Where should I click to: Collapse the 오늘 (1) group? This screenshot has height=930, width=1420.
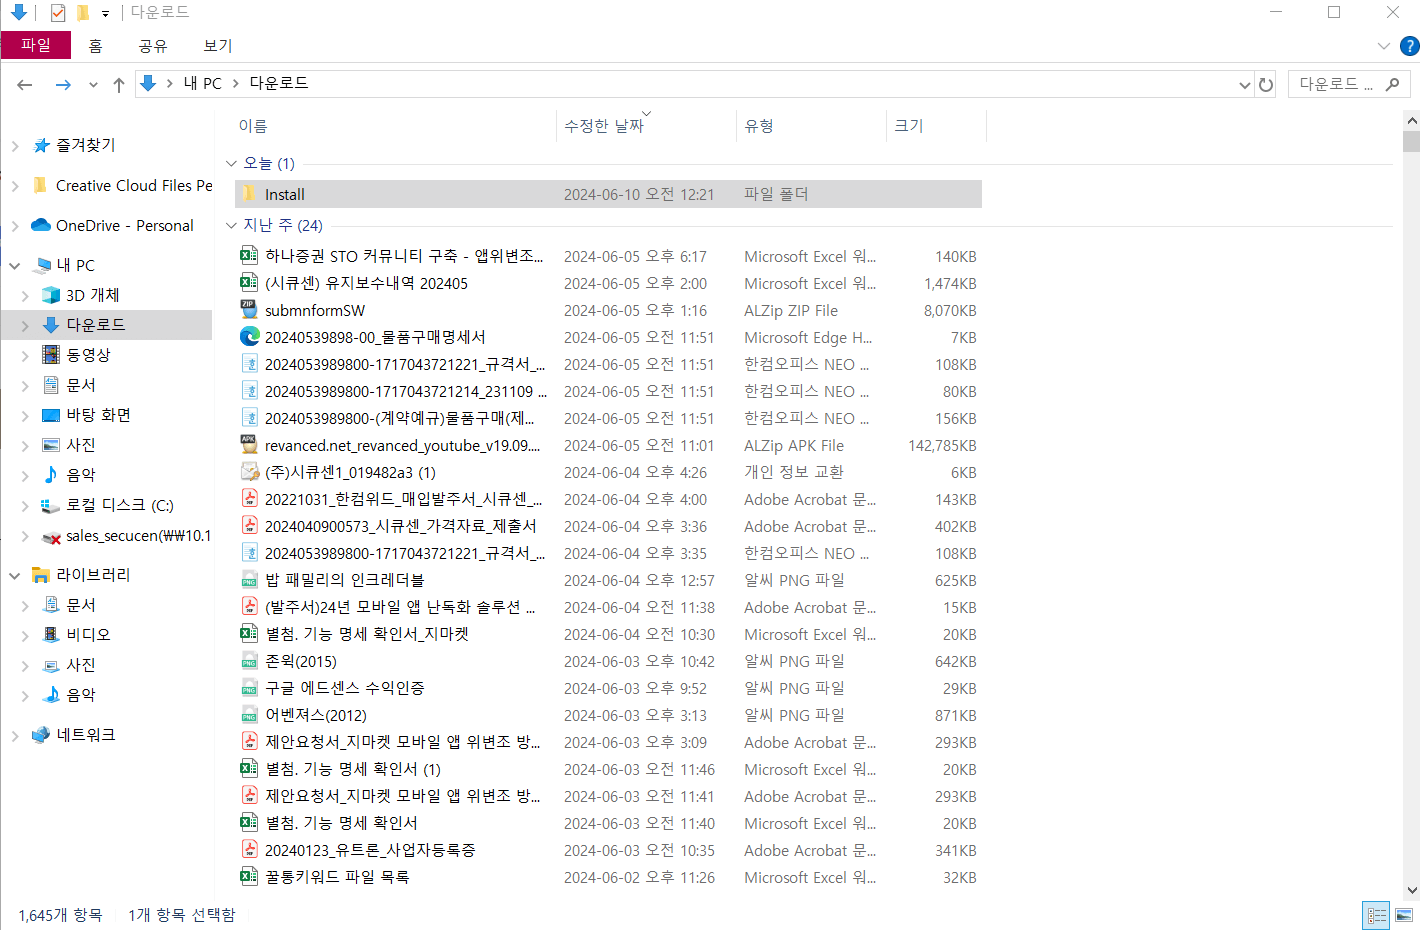(231, 163)
